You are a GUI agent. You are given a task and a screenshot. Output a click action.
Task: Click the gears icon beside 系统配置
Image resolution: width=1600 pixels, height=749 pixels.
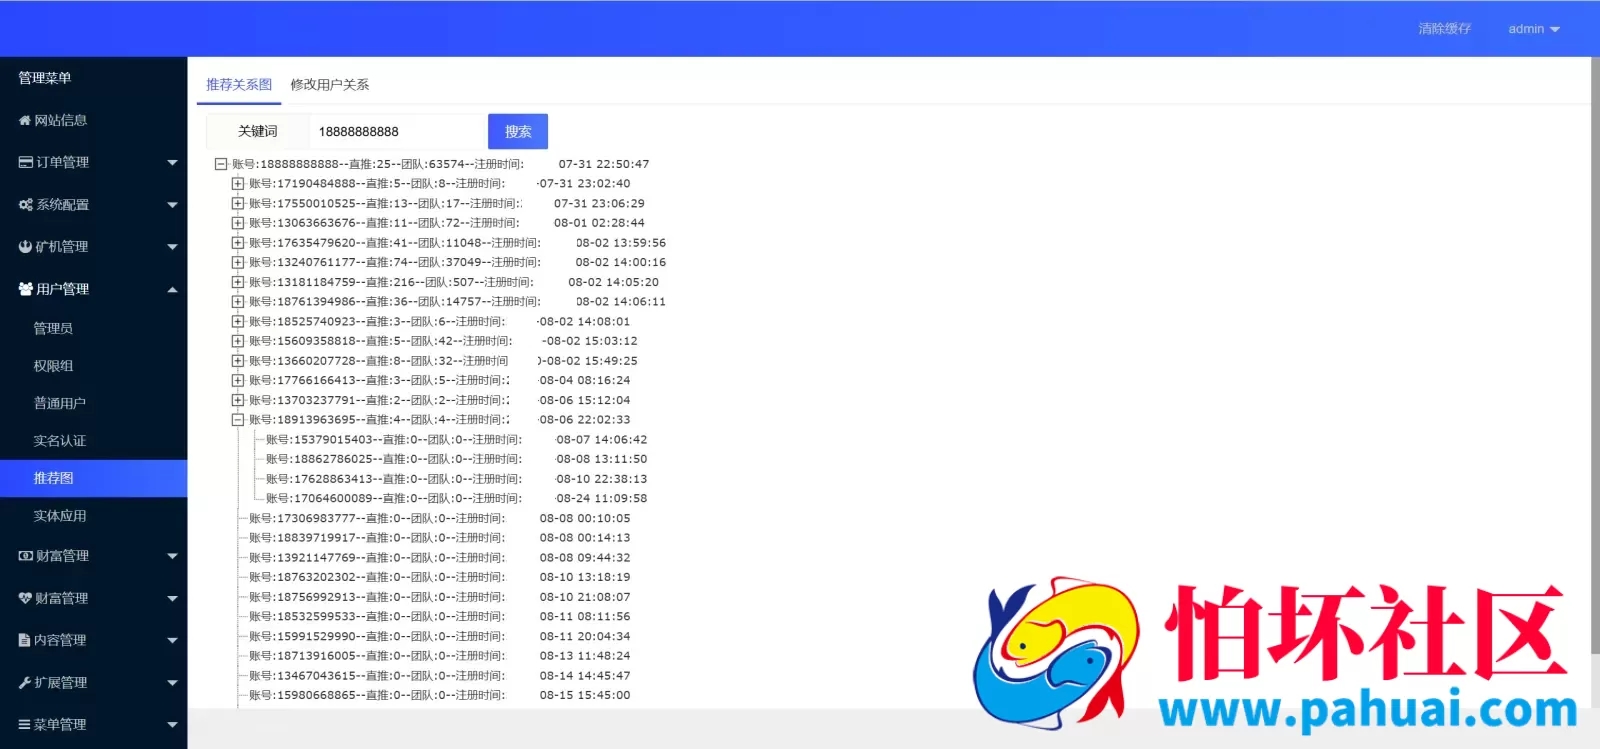pyautogui.click(x=26, y=204)
